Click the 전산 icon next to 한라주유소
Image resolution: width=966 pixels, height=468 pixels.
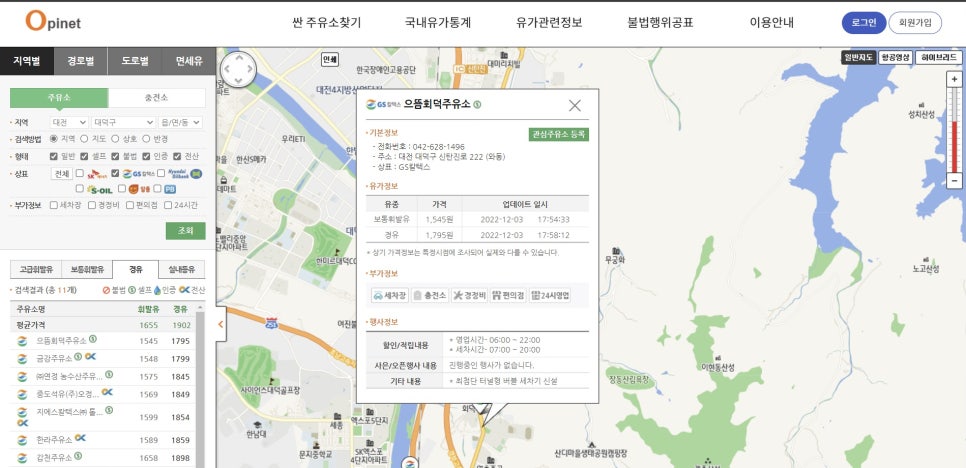coord(80,438)
